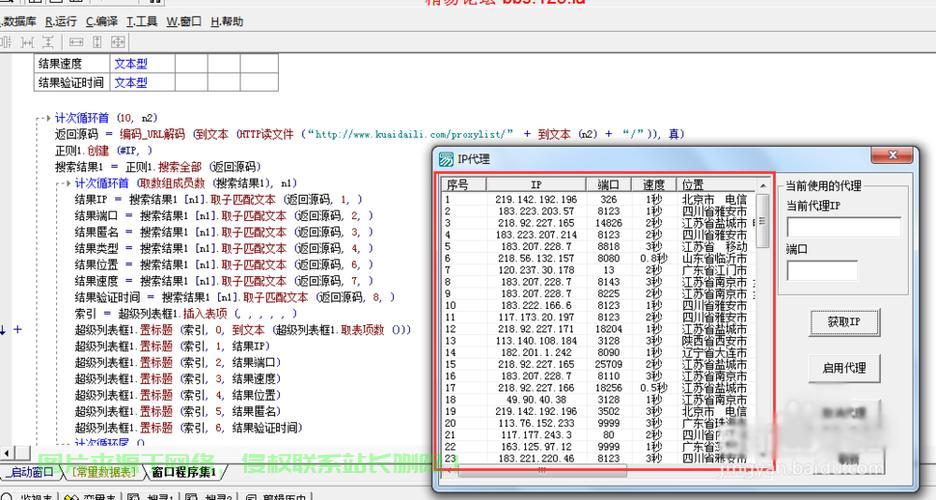Image resolution: width=936 pixels, height=500 pixels.
Task: Click the 正则1.创建 (#IP, ) code line
Action: click(104, 150)
